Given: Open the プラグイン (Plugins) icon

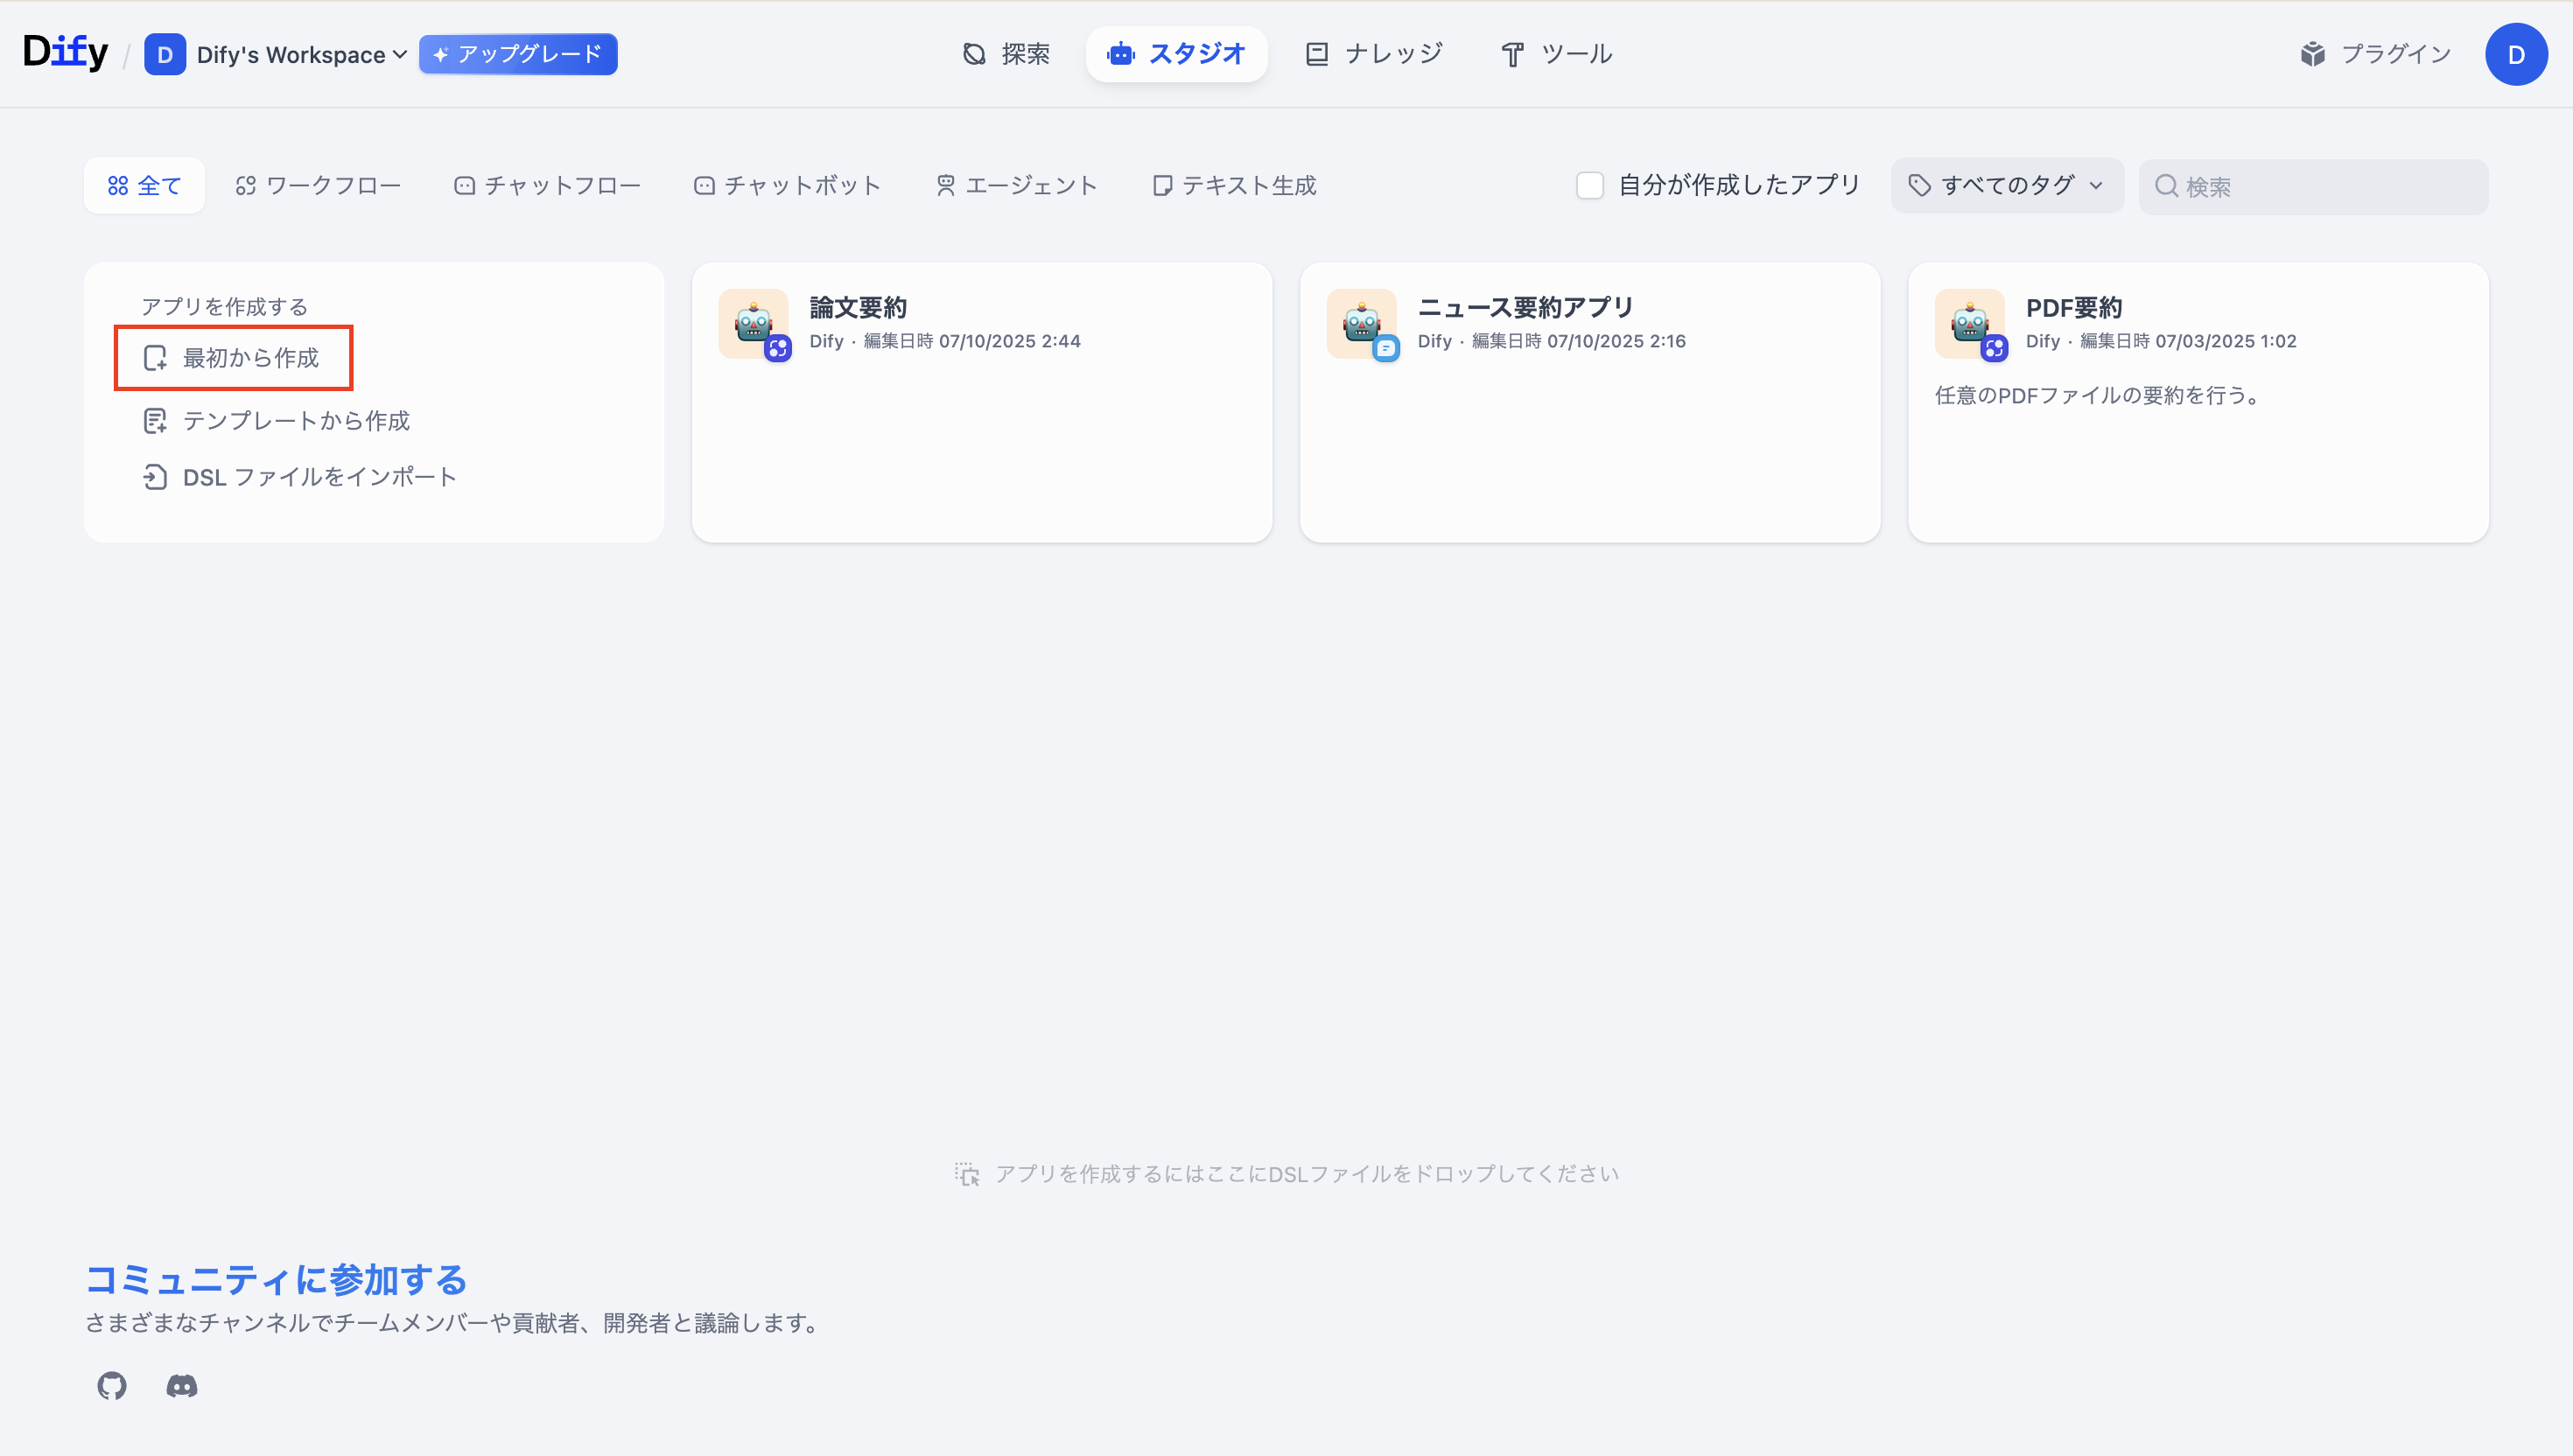Looking at the screenshot, I should pos(2314,54).
